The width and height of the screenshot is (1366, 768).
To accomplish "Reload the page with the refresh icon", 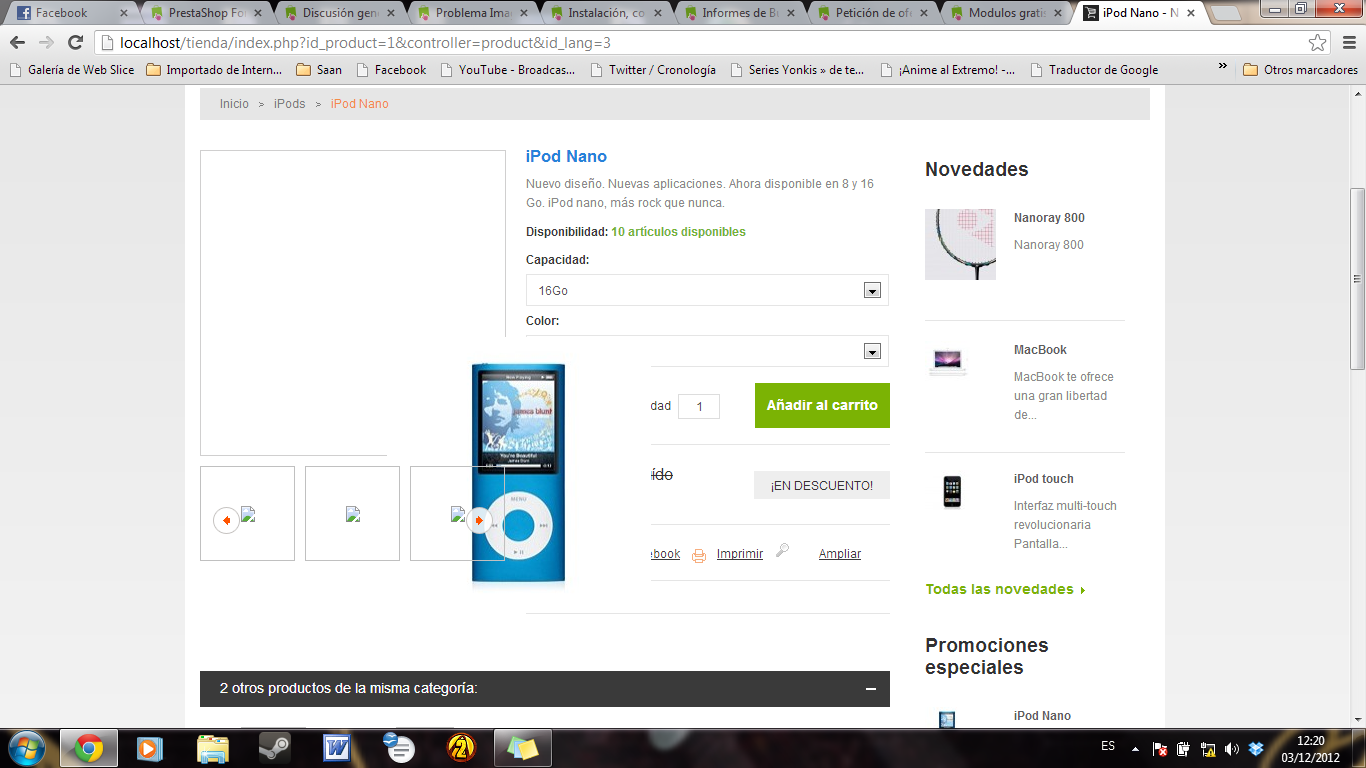I will 75,43.
